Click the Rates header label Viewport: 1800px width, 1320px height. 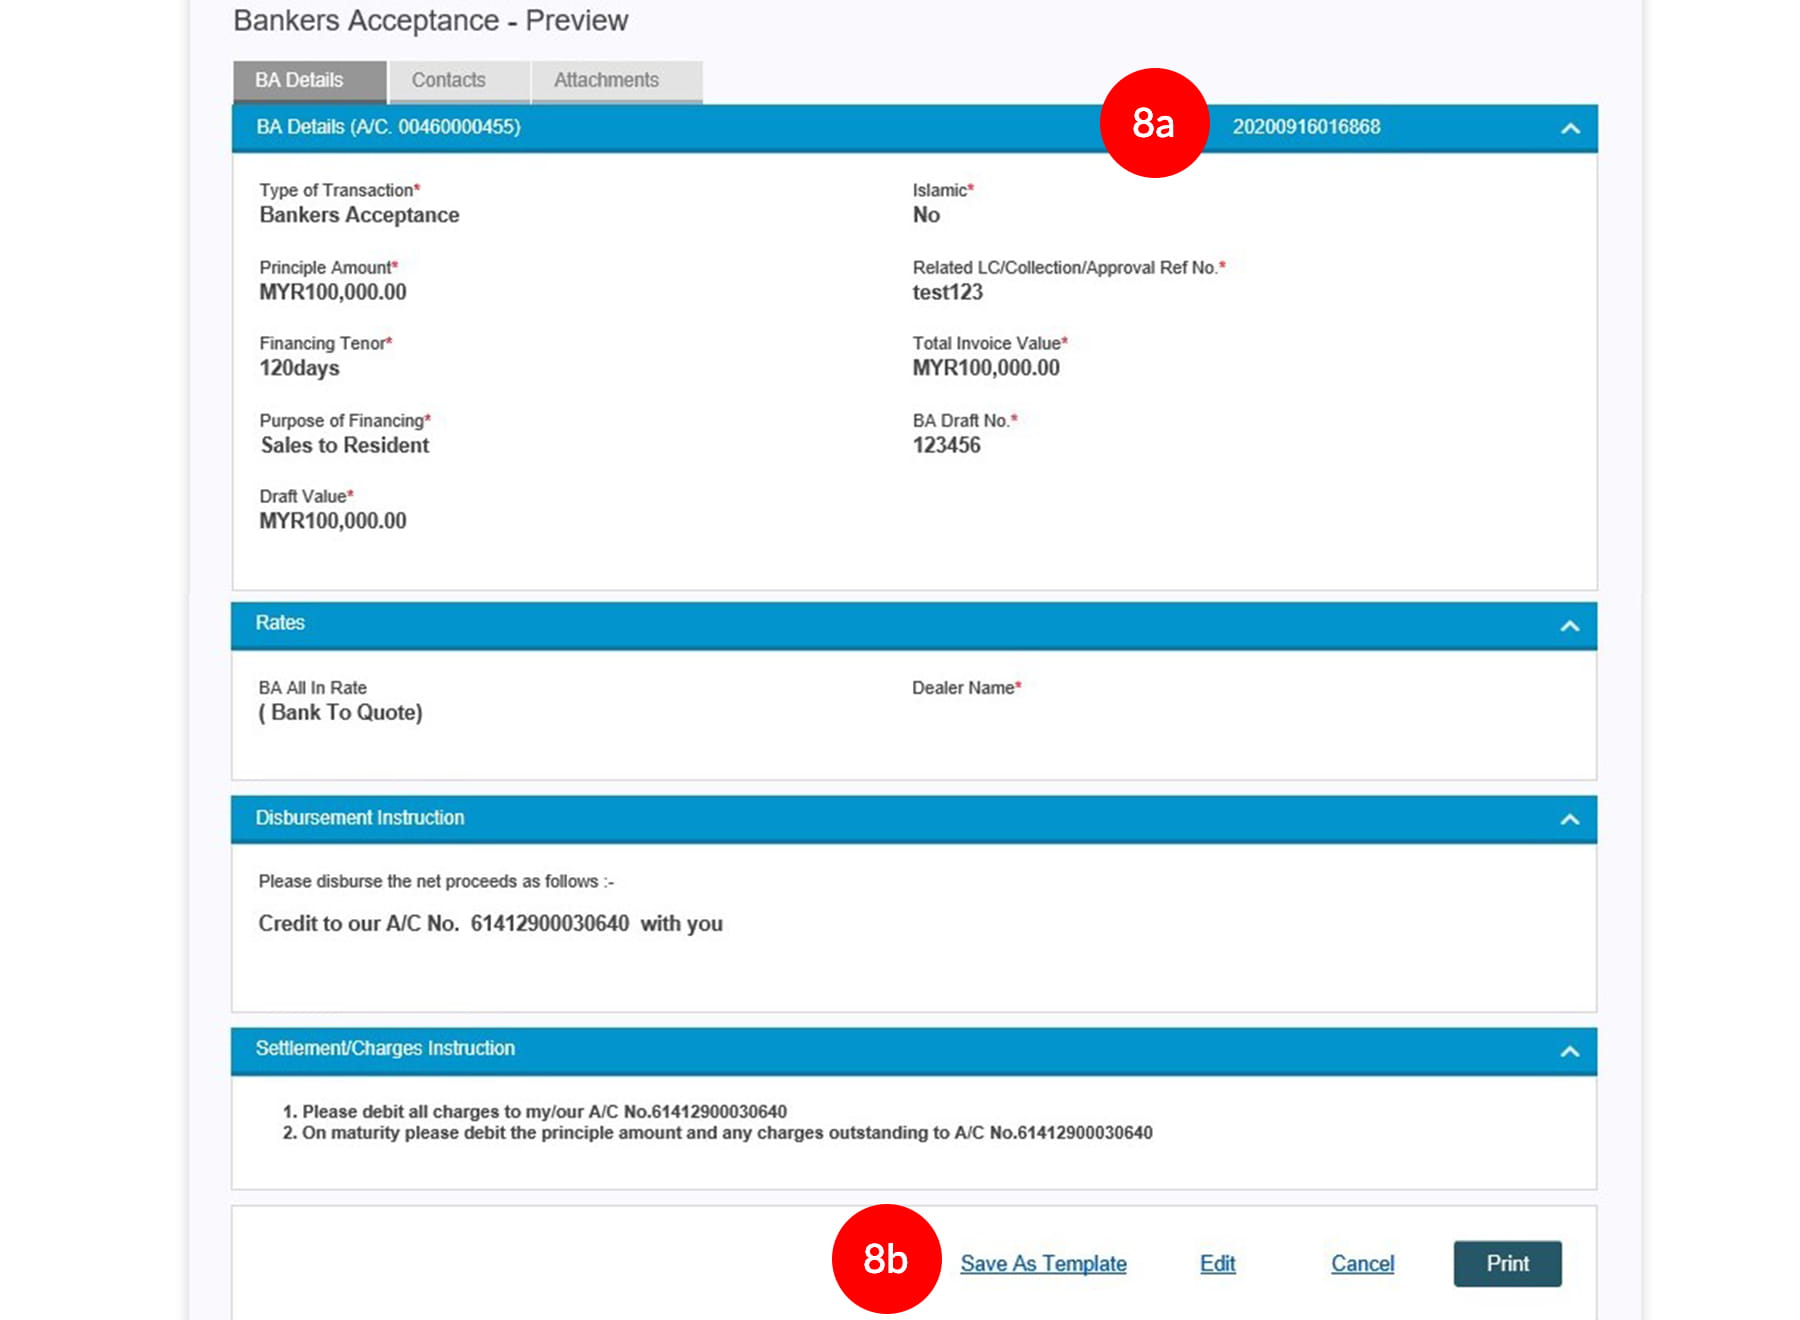tap(280, 623)
